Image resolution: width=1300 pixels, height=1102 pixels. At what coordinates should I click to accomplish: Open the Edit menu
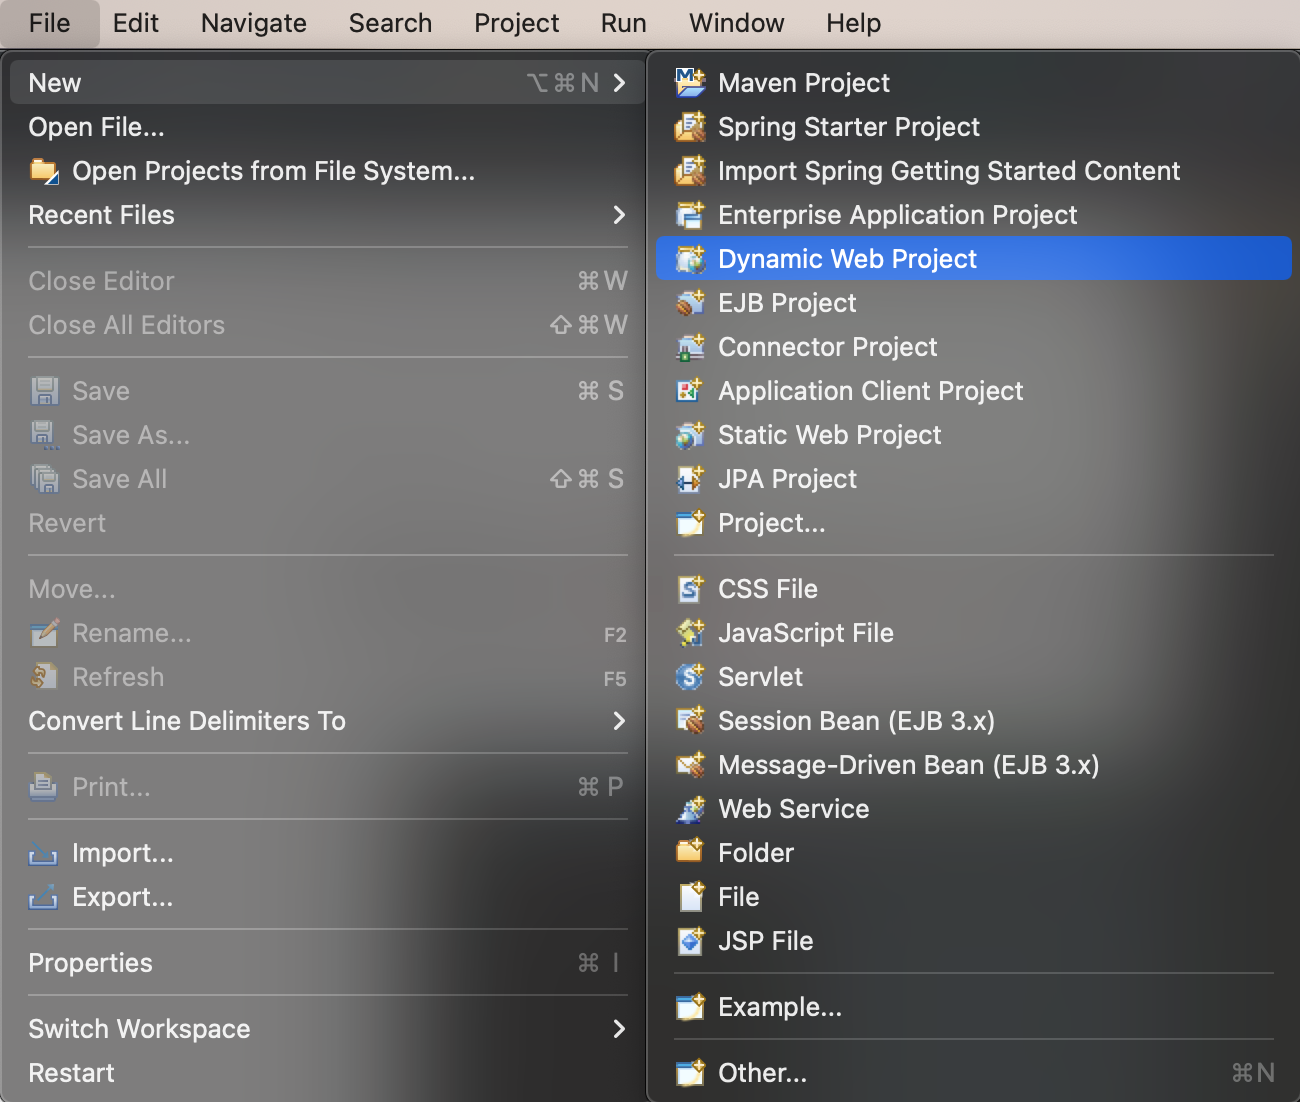click(136, 23)
